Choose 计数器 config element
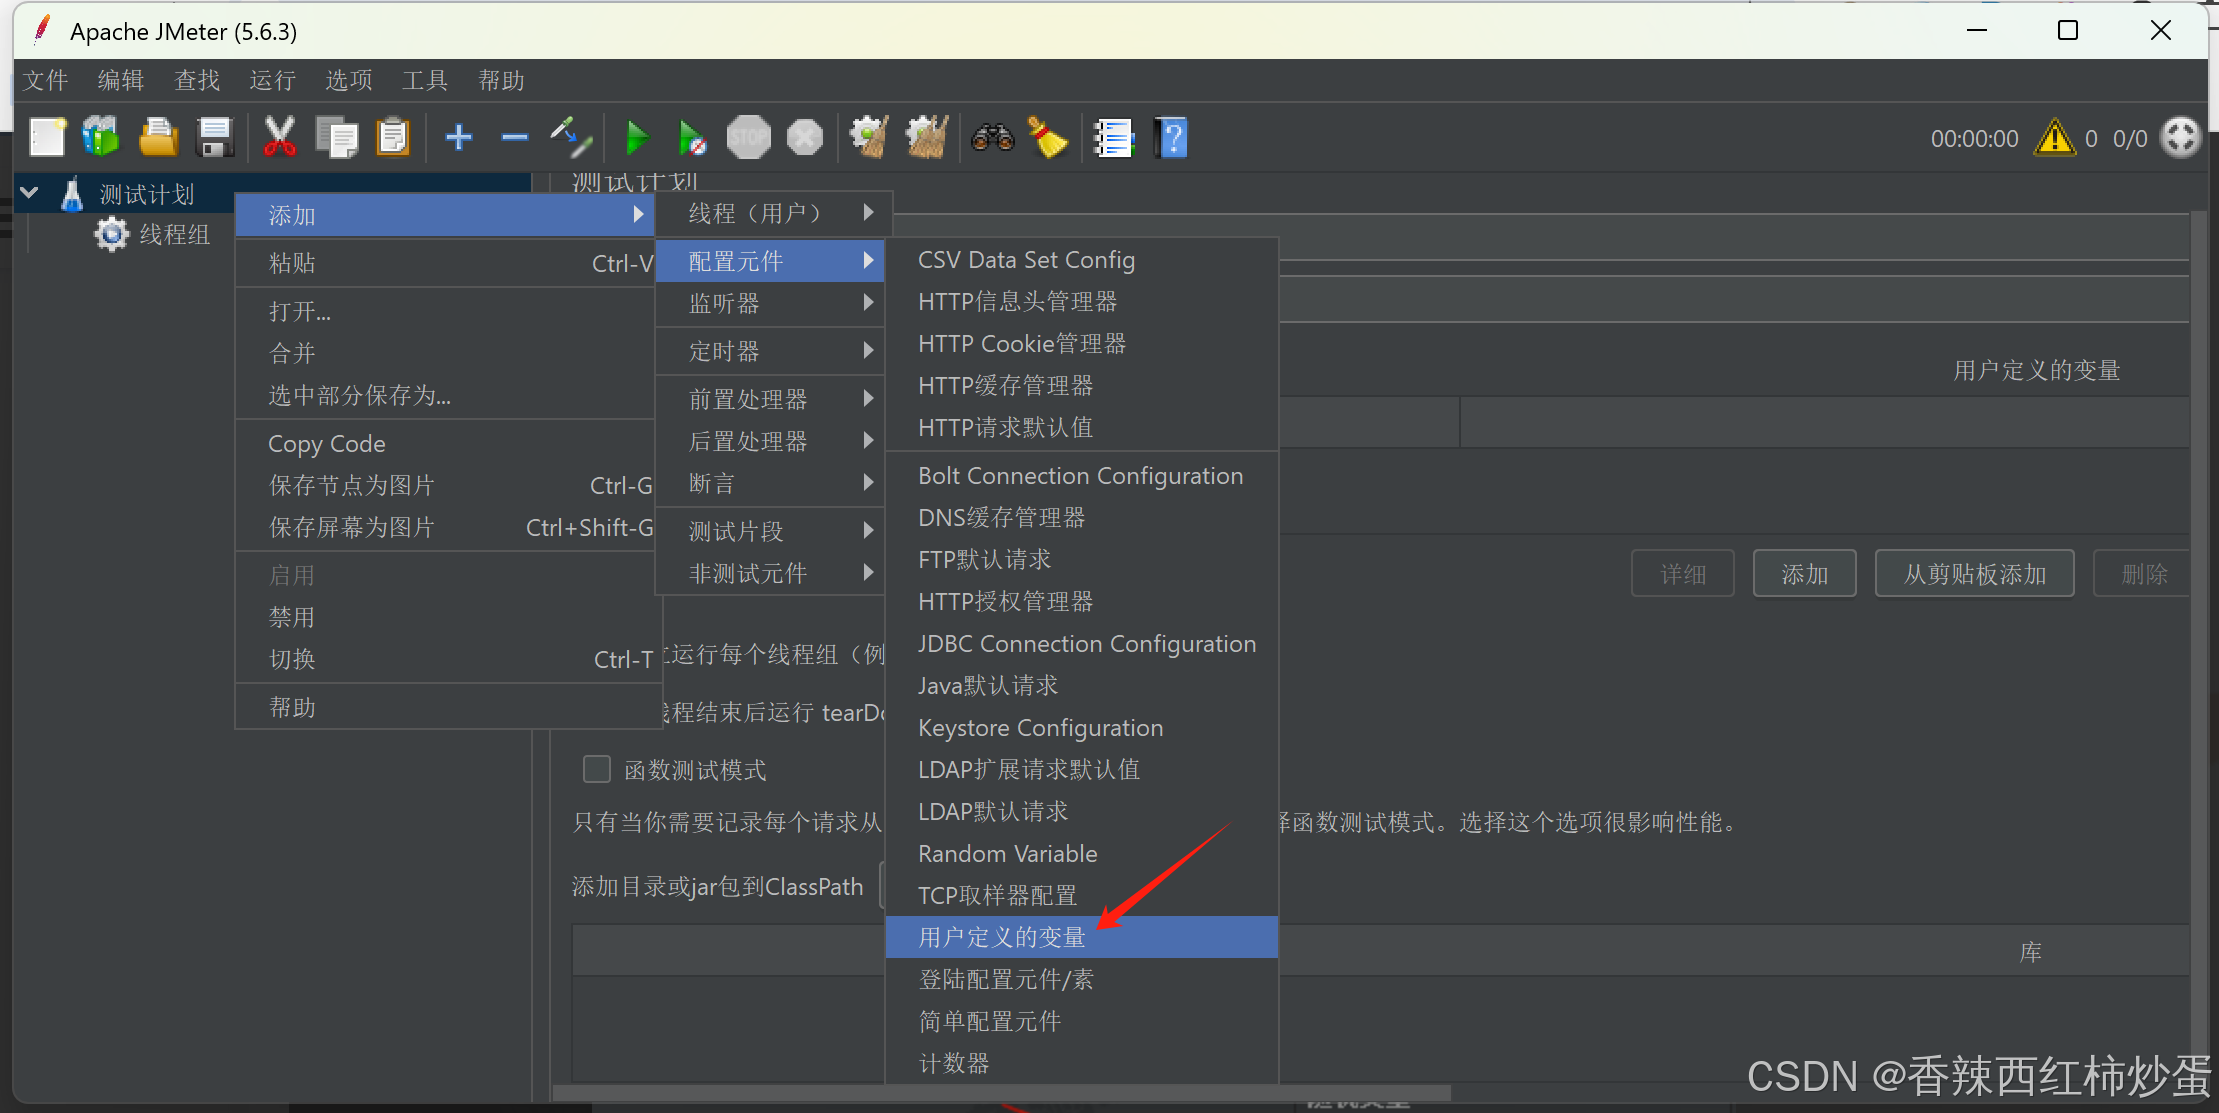The image size is (2219, 1113). (x=1082, y=1063)
